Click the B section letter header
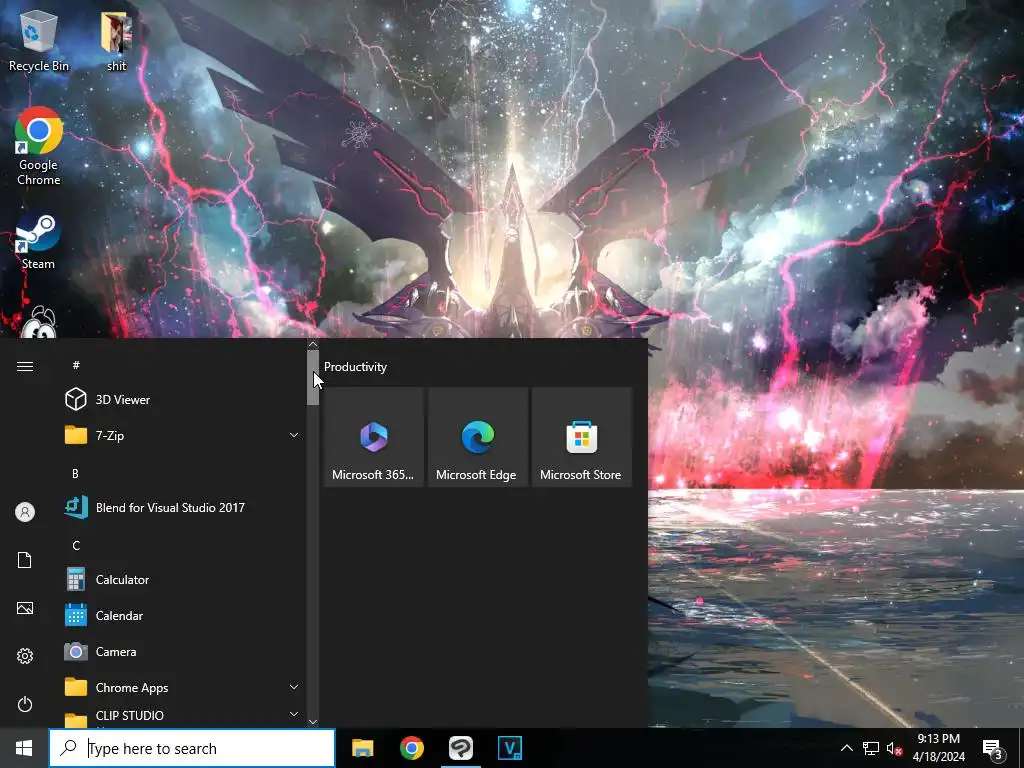Screen dimensions: 1024x768 [x=75, y=473]
